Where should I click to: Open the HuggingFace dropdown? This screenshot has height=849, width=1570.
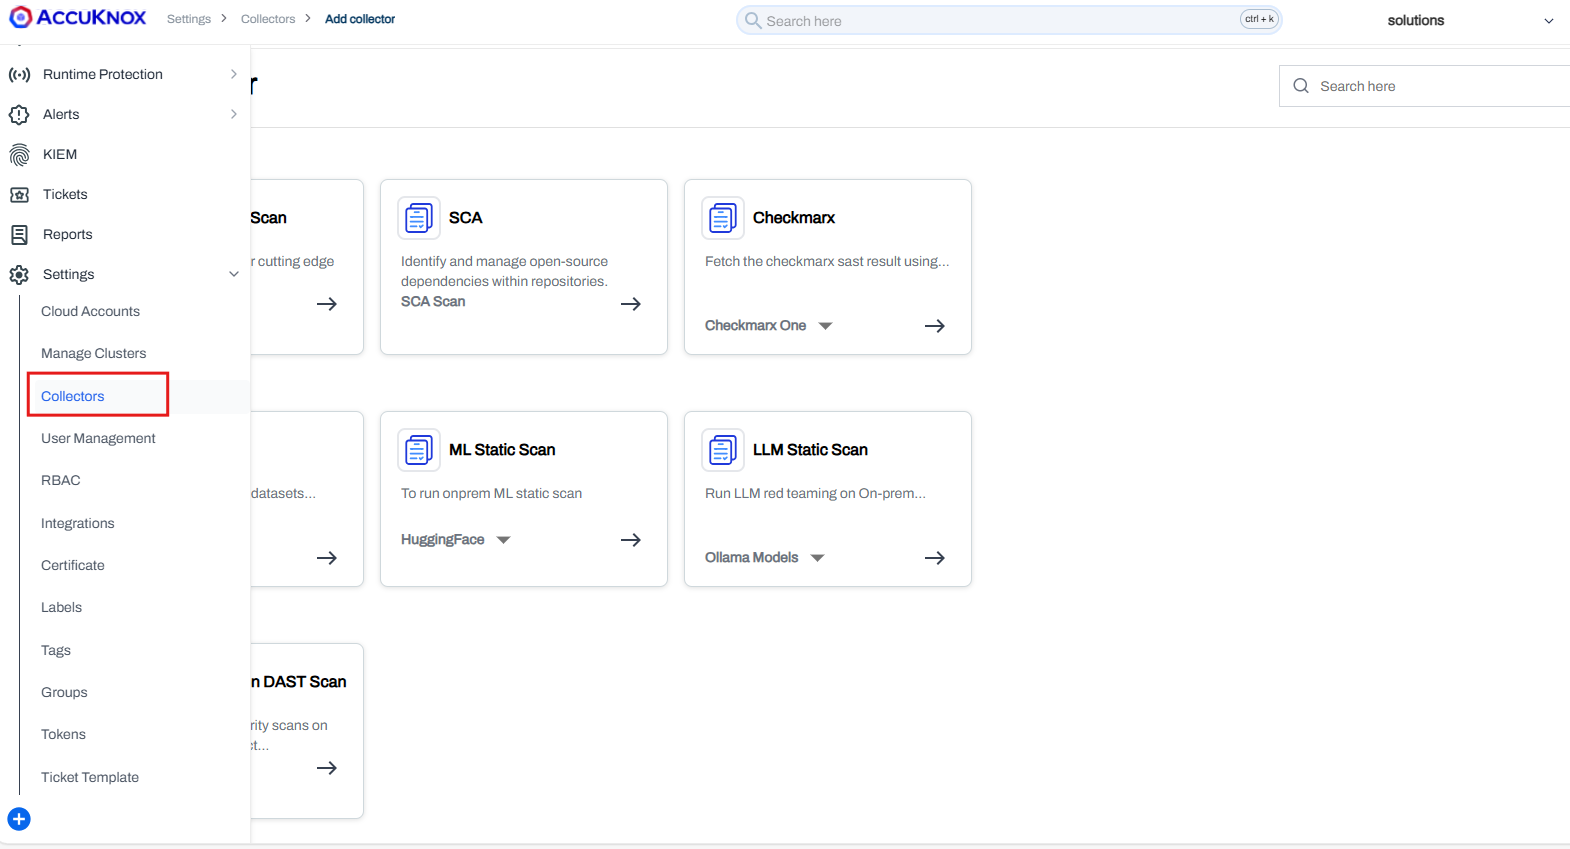tap(503, 540)
